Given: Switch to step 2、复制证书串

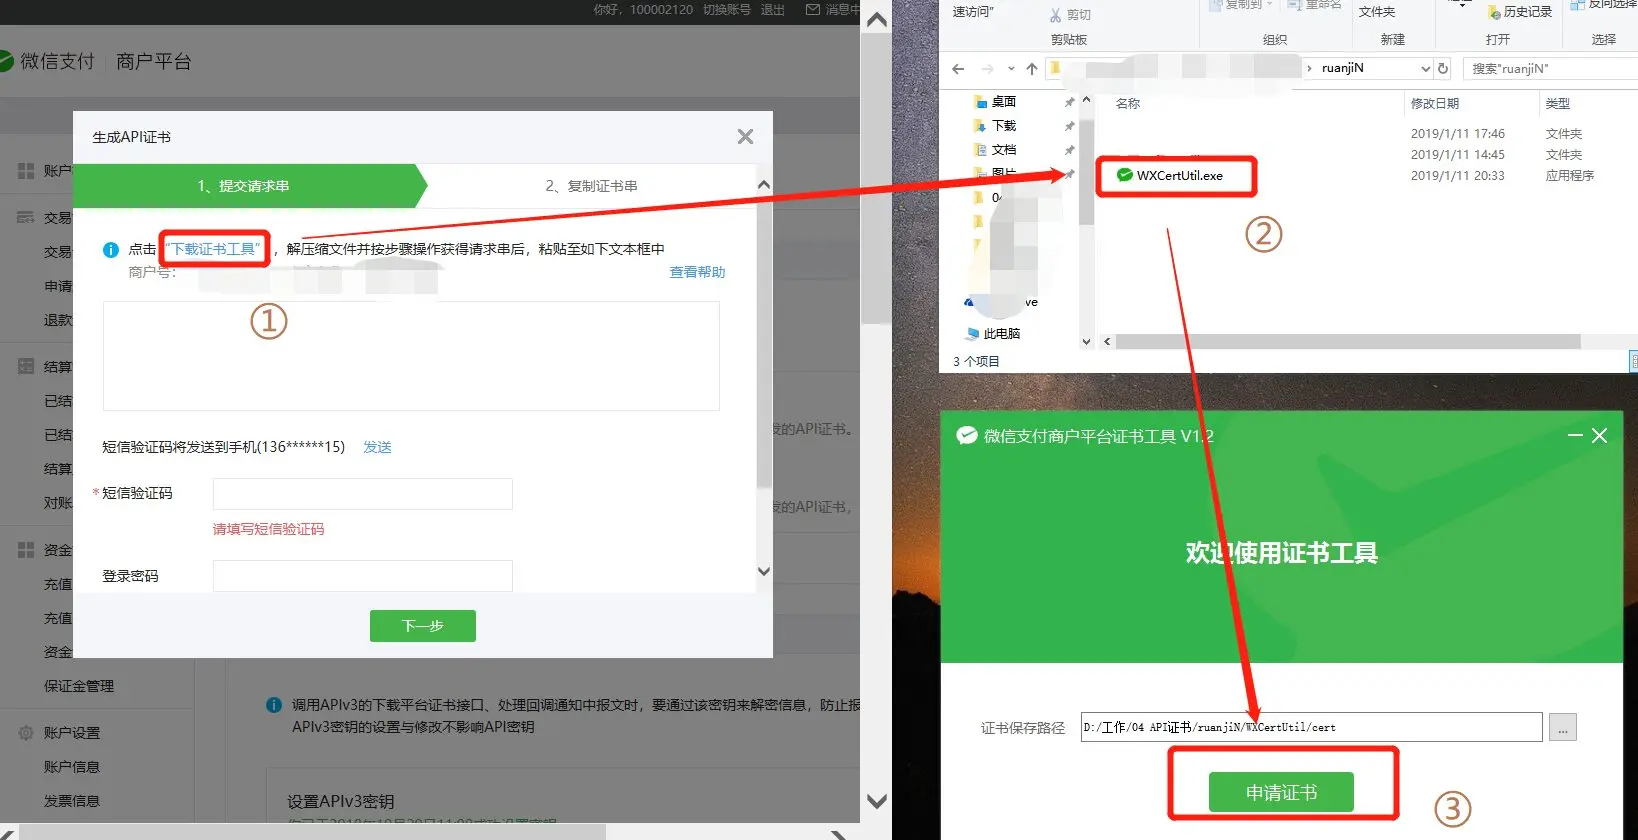Looking at the screenshot, I should (x=591, y=186).
